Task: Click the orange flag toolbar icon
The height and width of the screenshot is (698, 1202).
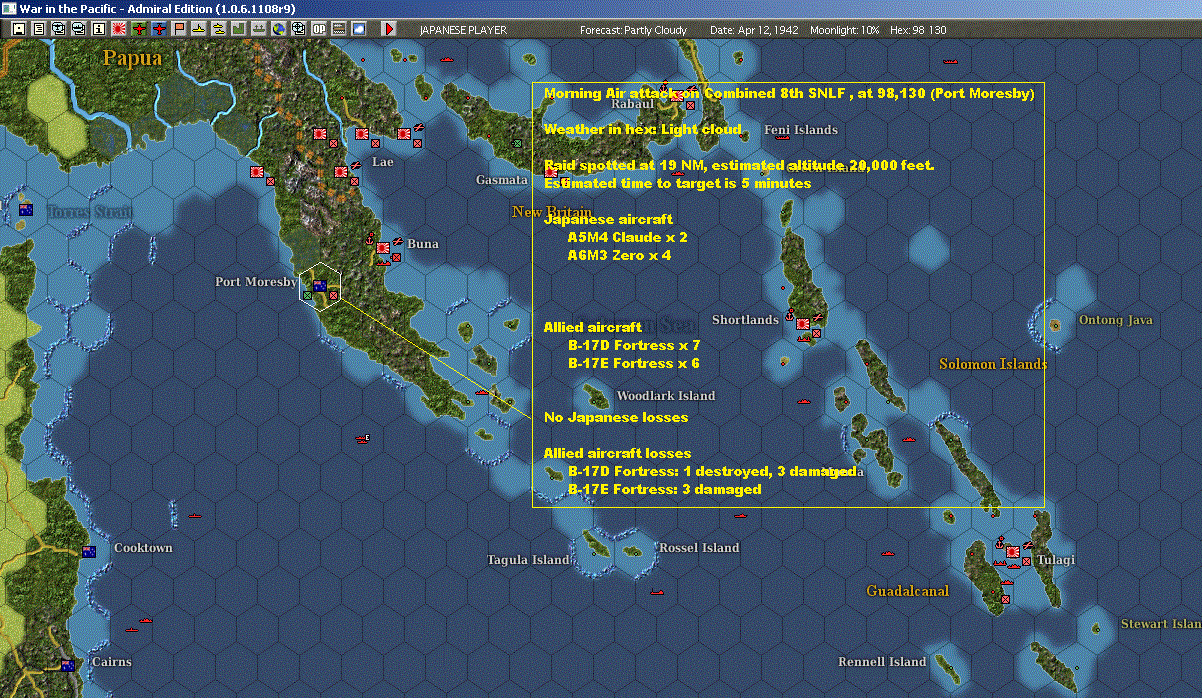Action: click(179, 29)
